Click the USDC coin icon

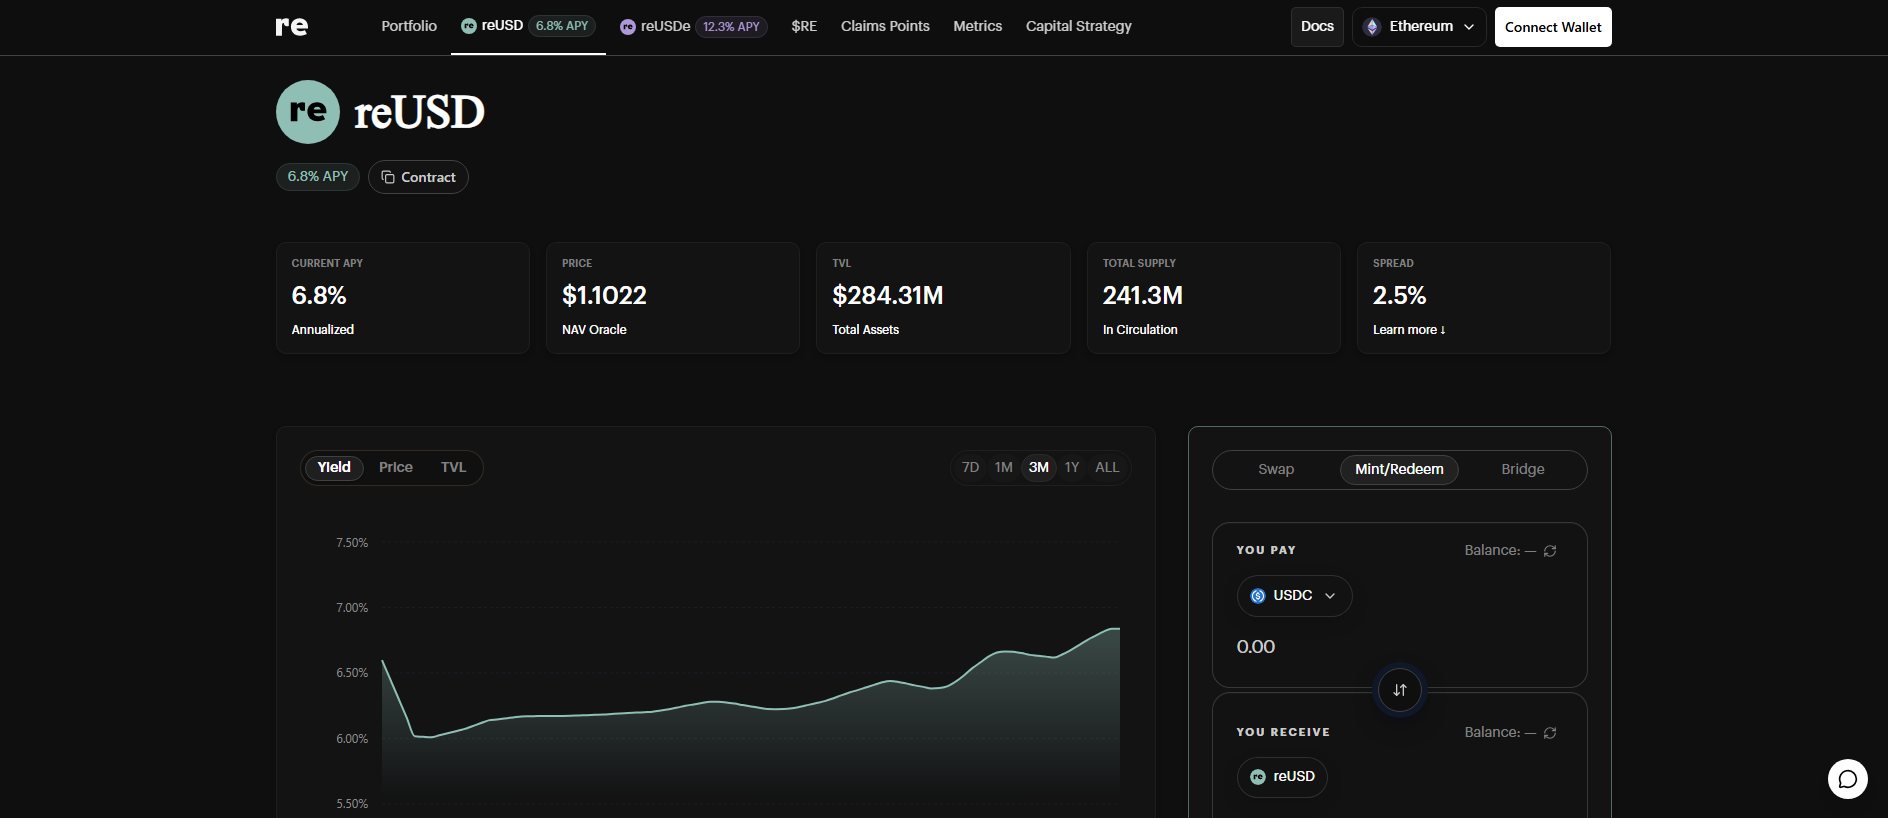click(x=1258, y=596)
